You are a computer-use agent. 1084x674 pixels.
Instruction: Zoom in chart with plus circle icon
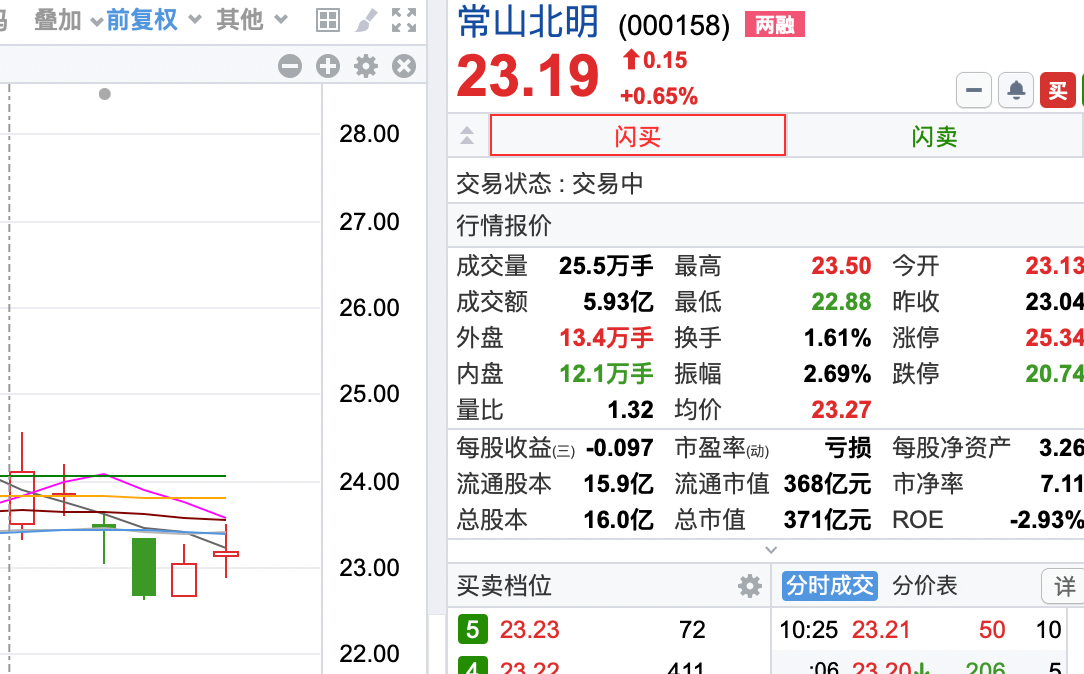[328, 66]
